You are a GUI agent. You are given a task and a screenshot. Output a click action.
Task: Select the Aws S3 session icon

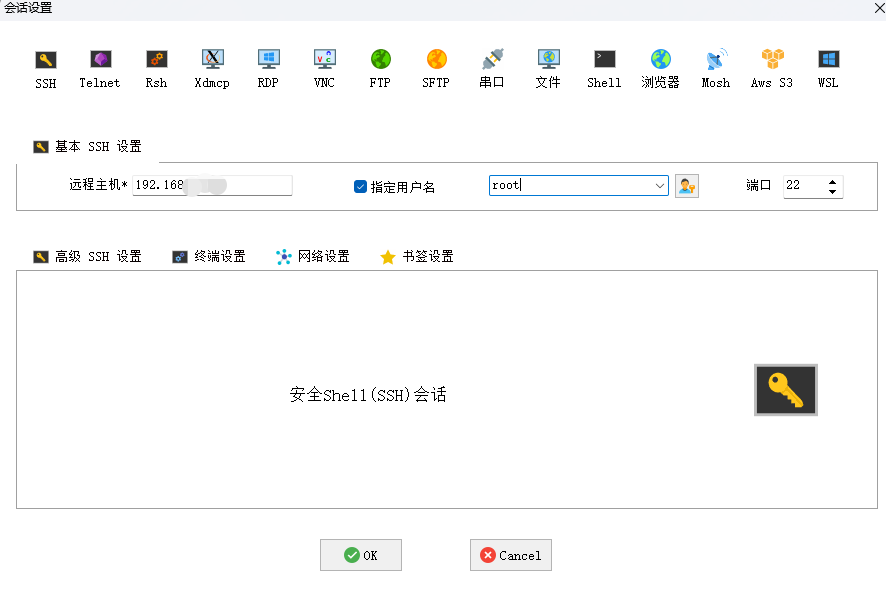coord(772,69)
